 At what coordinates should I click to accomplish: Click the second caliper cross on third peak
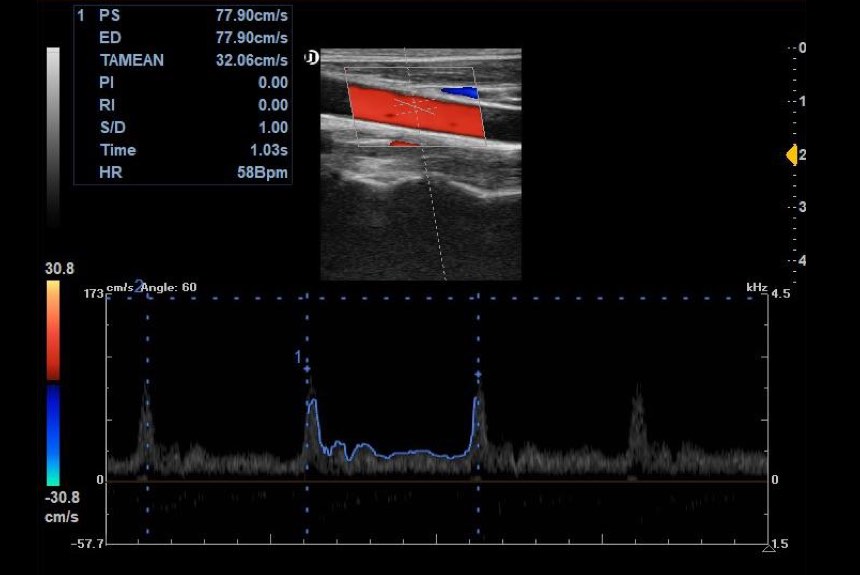(478, 374)
